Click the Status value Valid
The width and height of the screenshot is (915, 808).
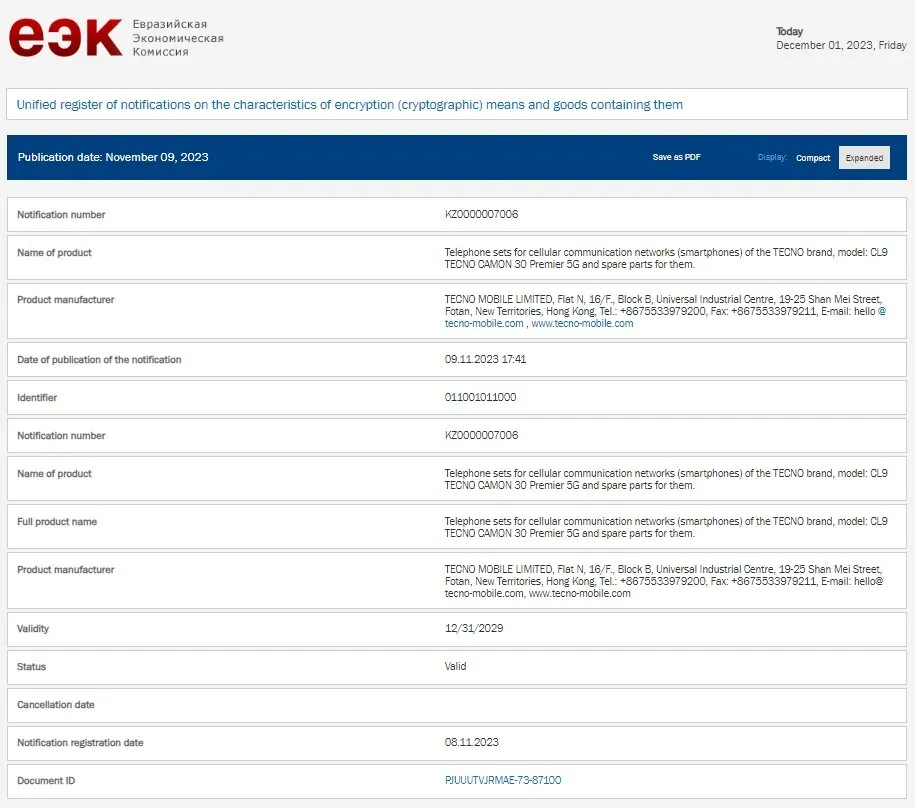[455, 666]
